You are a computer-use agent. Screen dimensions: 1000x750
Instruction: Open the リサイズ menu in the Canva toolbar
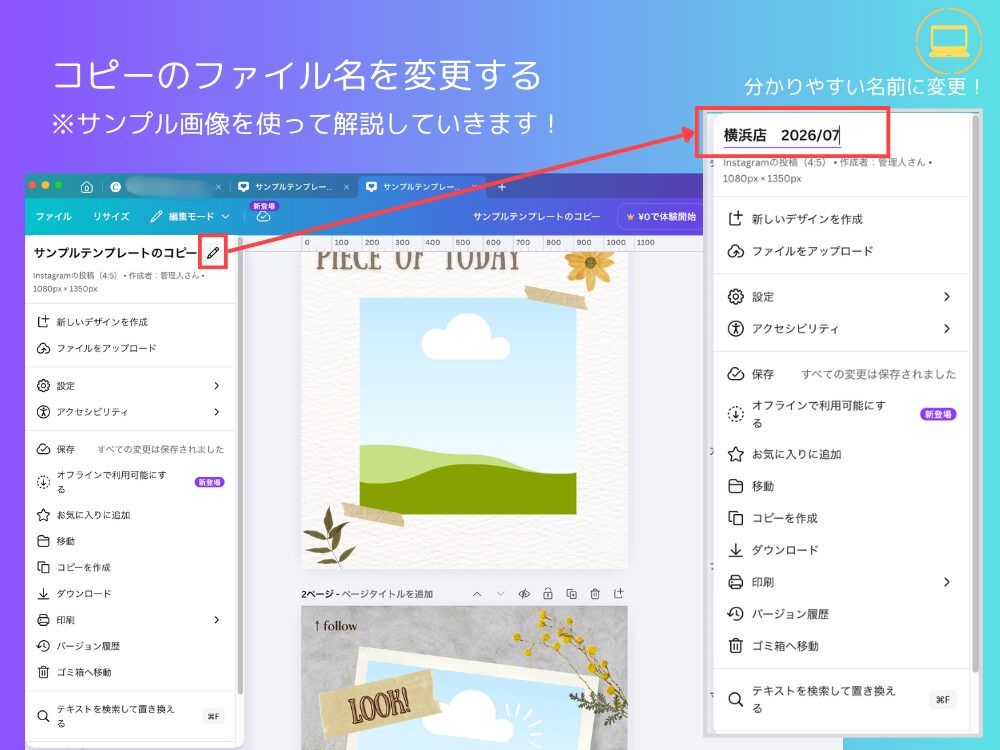point(111,217)
